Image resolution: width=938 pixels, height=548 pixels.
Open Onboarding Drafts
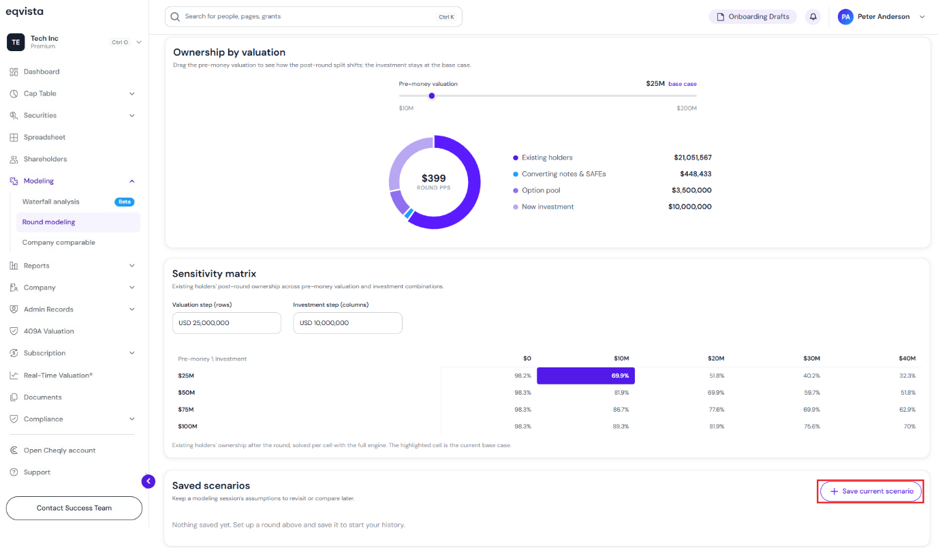[x=753, y=17]
